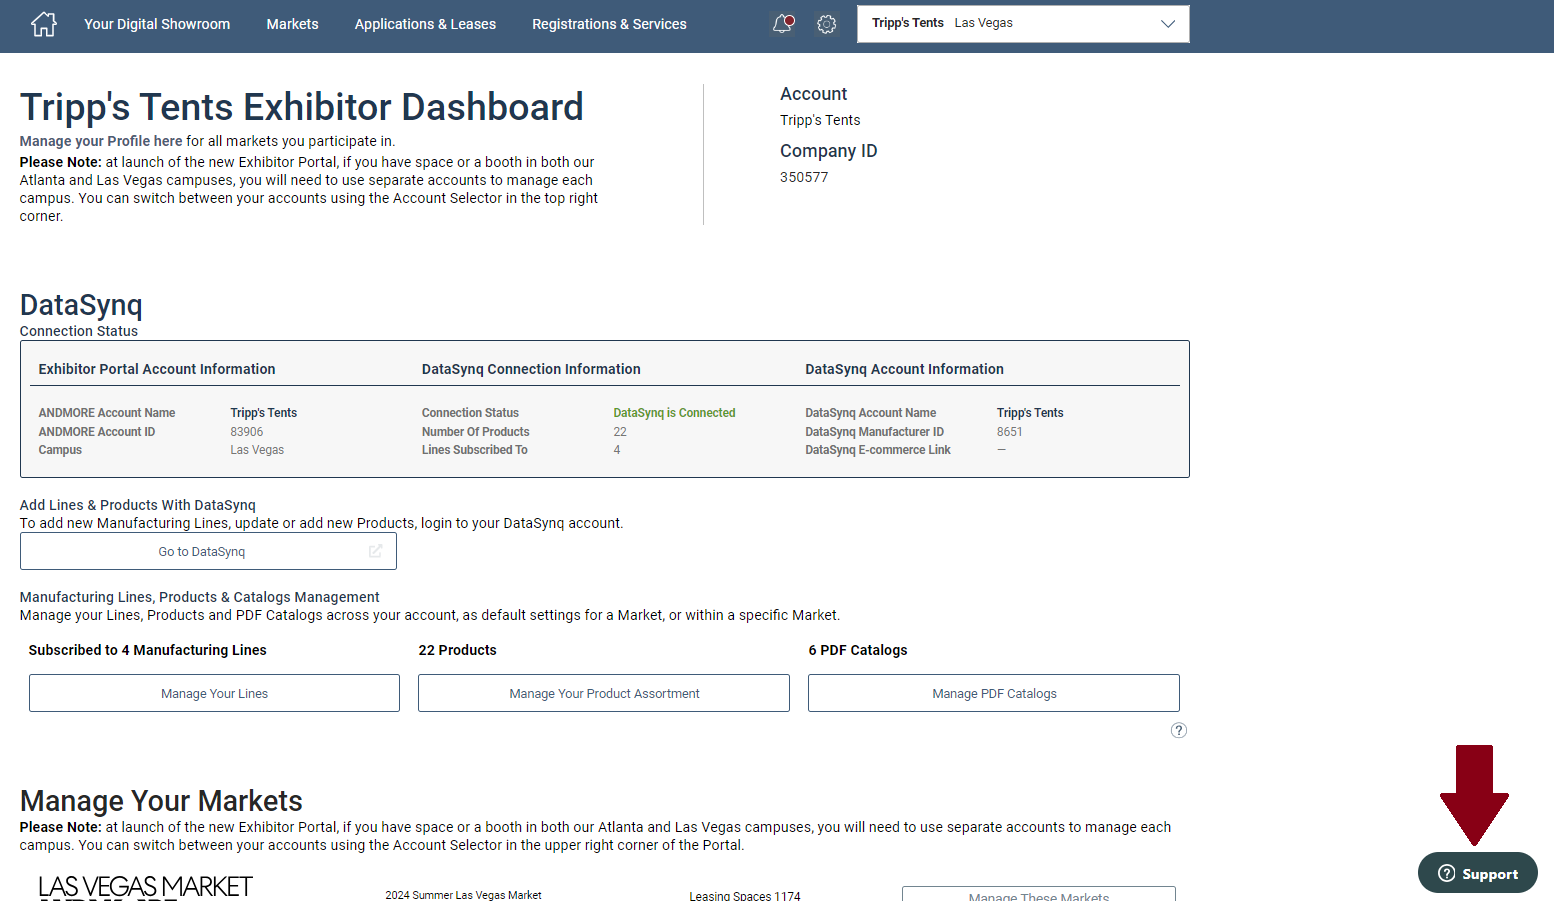
Task: Click the Tripp's Tents Exhibitor Dashboard title
Action: 301,107
